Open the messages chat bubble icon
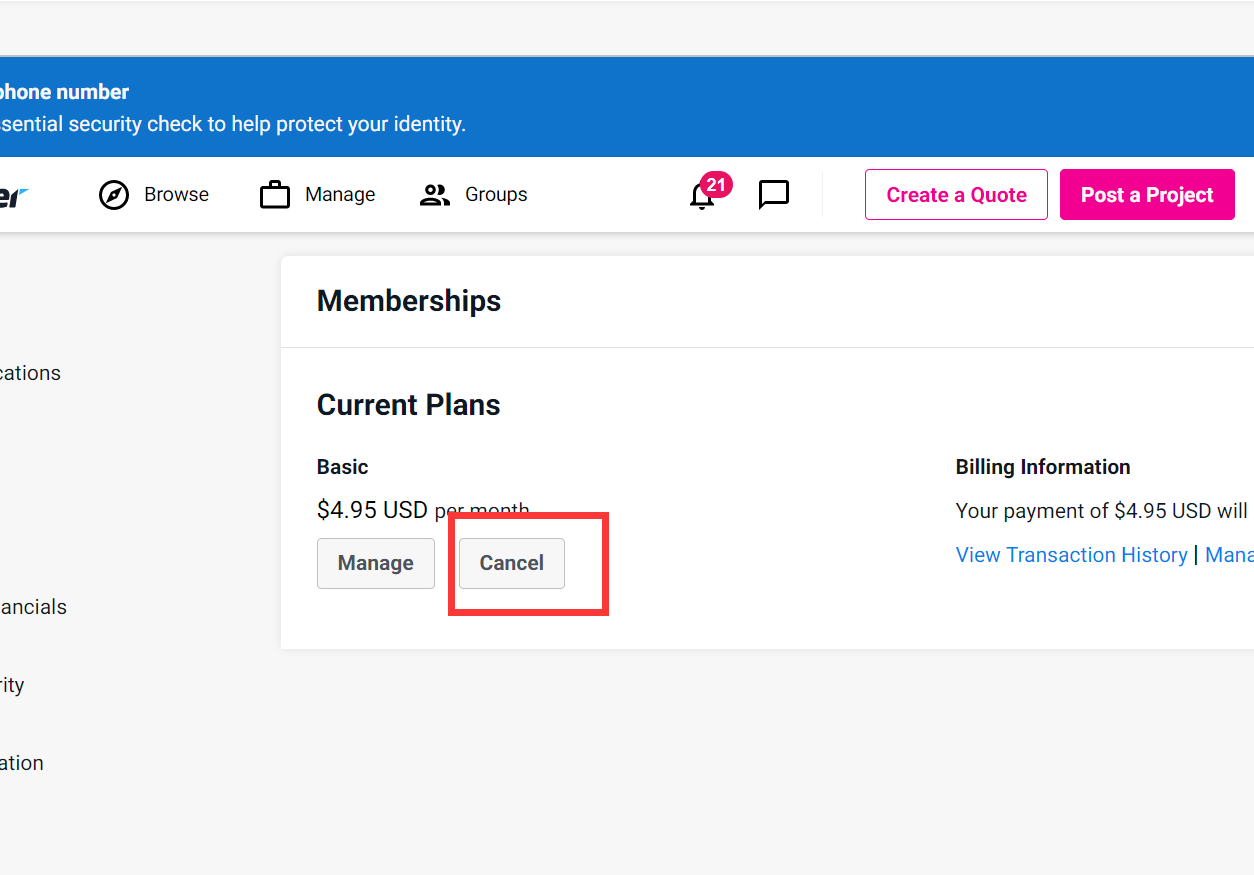 pyautogui.click(x=774, y=195)
